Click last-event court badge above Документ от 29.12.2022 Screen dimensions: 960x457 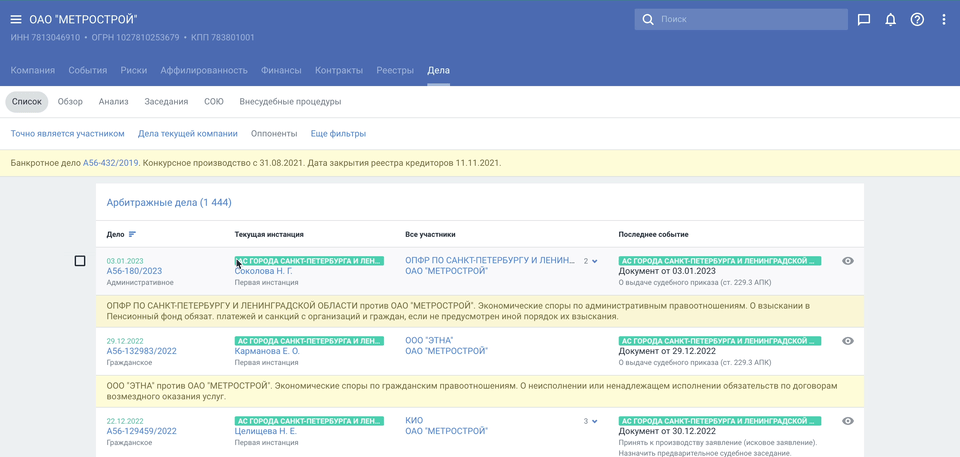720,341
